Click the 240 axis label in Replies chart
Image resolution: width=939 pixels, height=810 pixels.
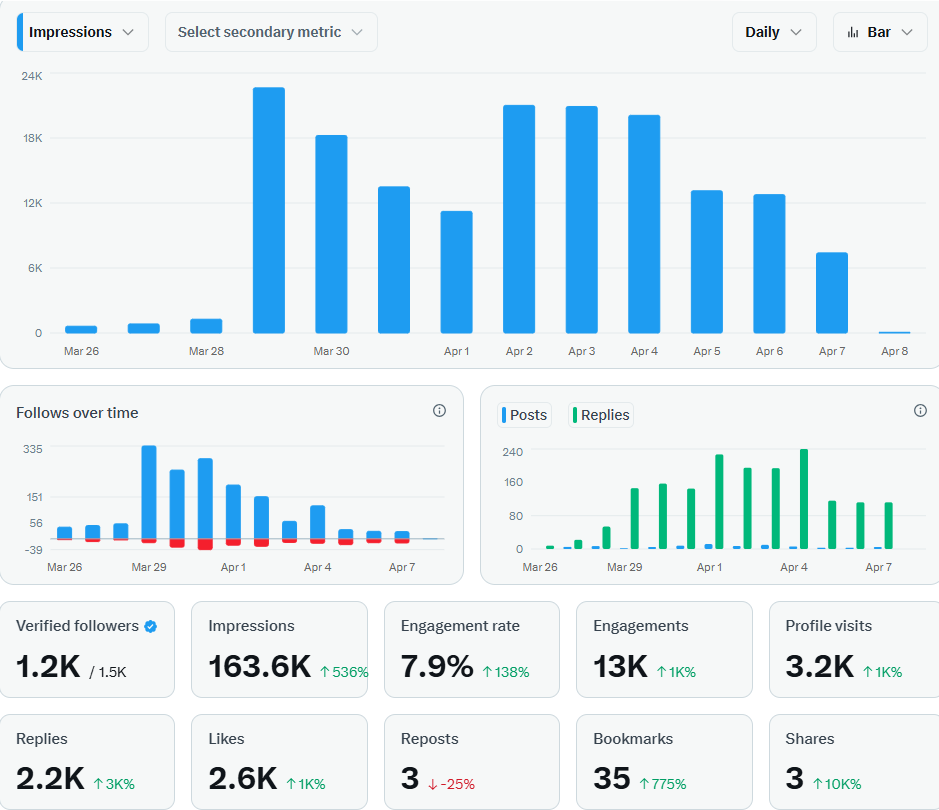tap(513, 452)
